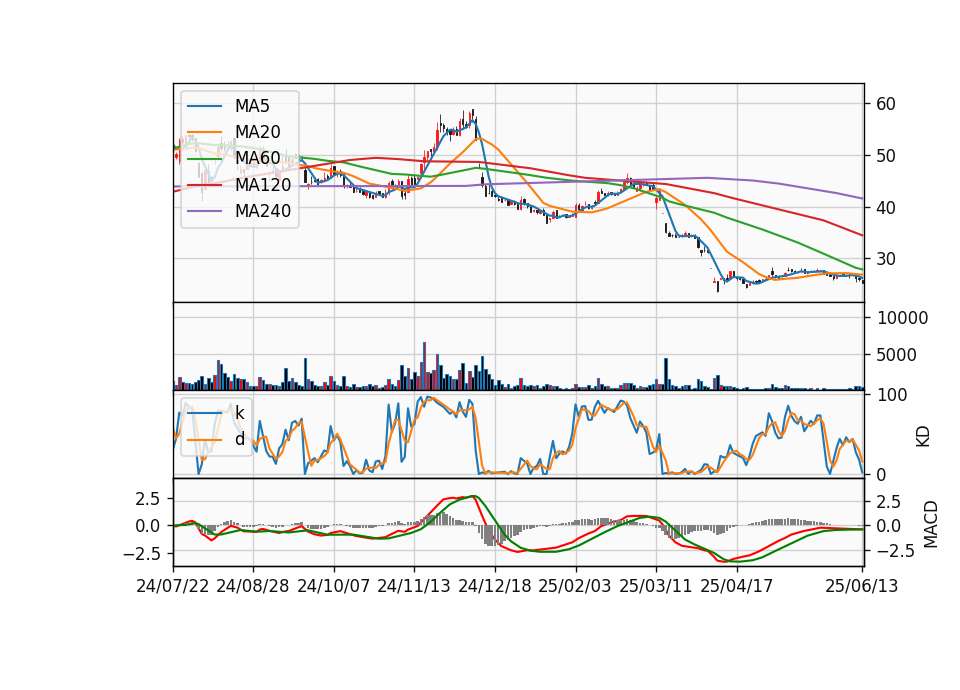Image resolution: width=960 pixels, height=690 pixels.
Task: Click the volume axis value 10000
Action: tap(902, 318)
